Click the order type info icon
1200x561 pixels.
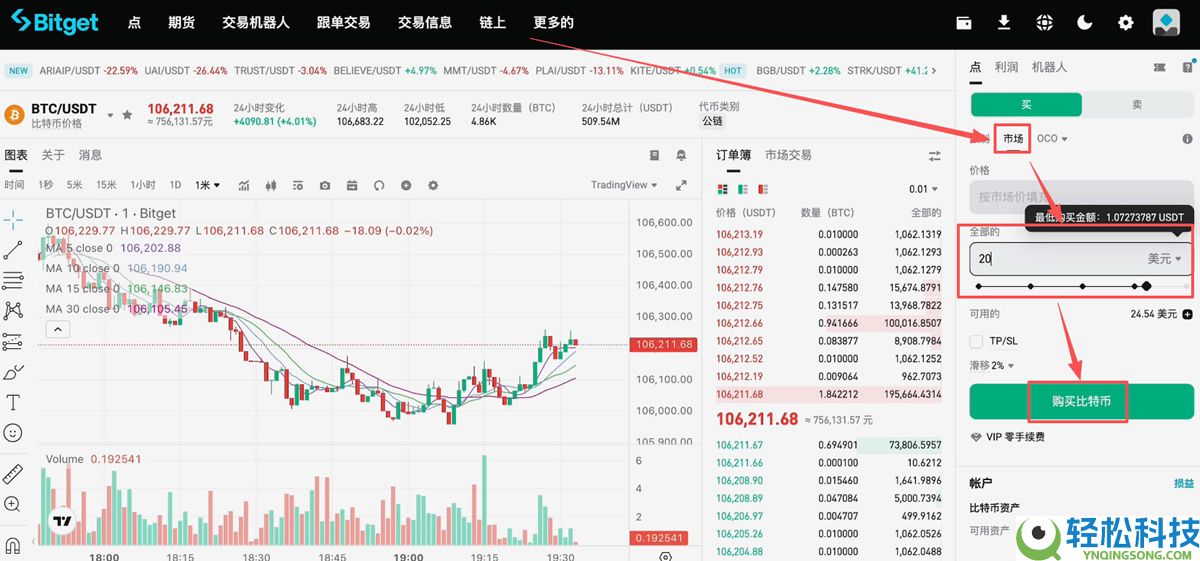[x=1187, y=139]
